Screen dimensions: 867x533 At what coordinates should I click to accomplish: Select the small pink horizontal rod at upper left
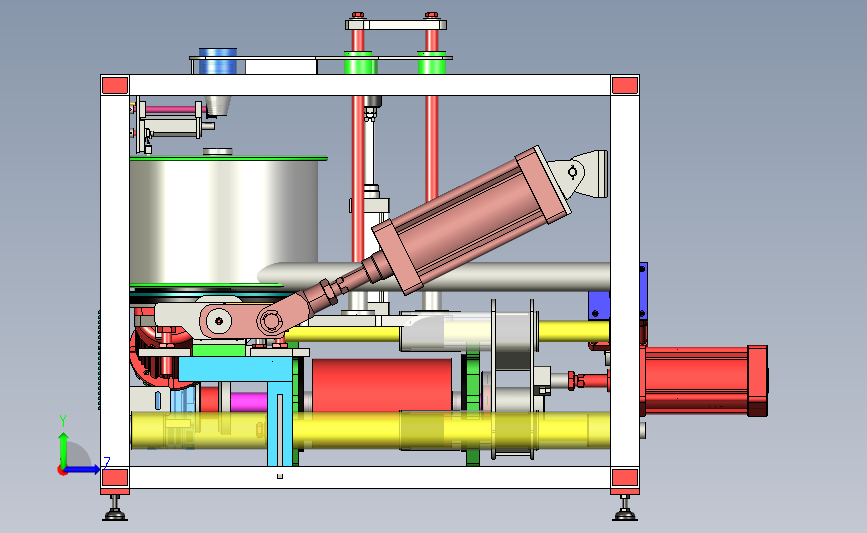(x=170, y=110)
